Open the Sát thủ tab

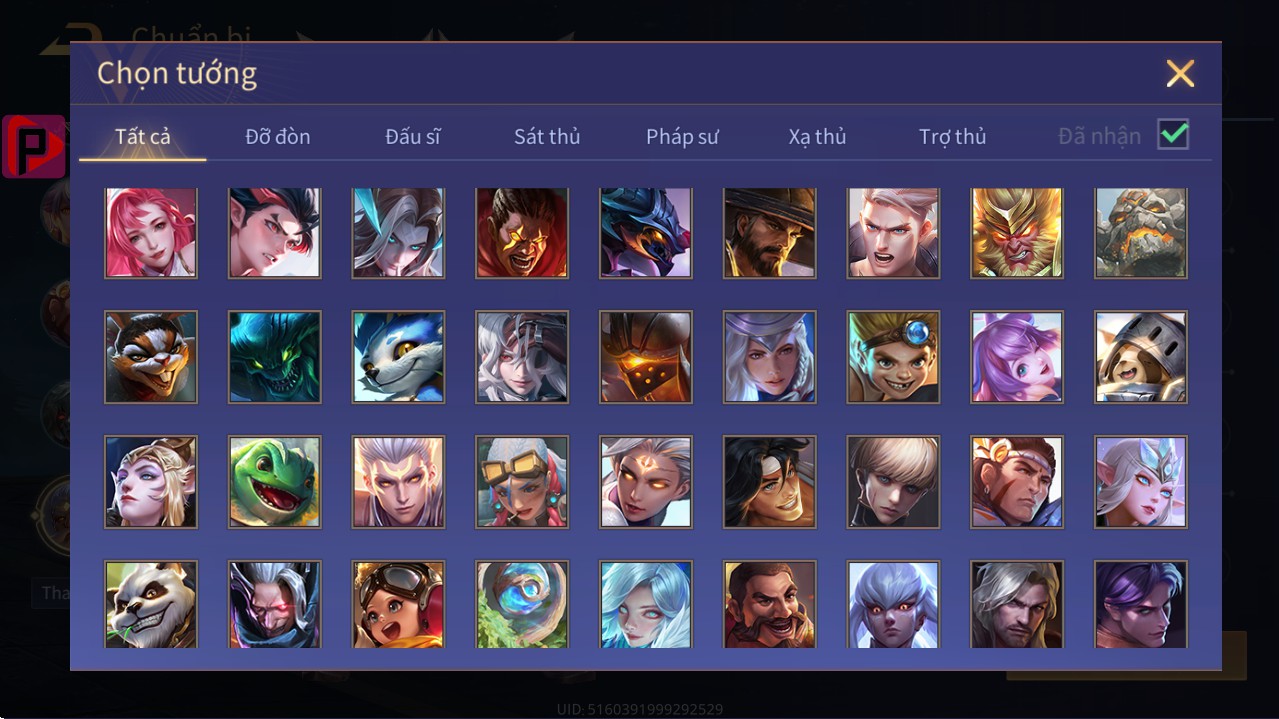click(x=547, y=137)
